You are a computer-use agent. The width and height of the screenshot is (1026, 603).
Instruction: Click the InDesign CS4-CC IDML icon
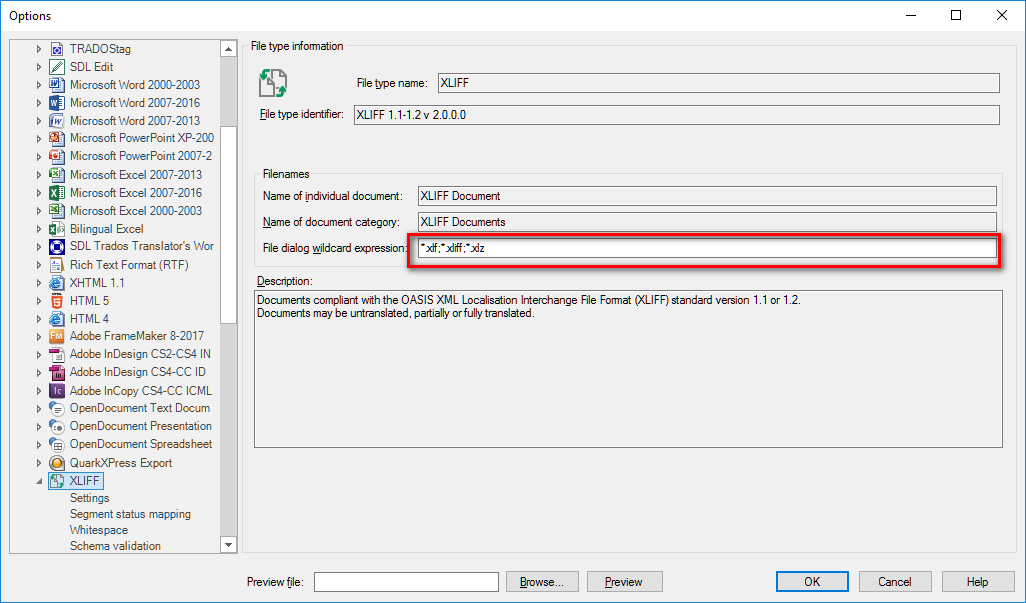click(57, 372)
